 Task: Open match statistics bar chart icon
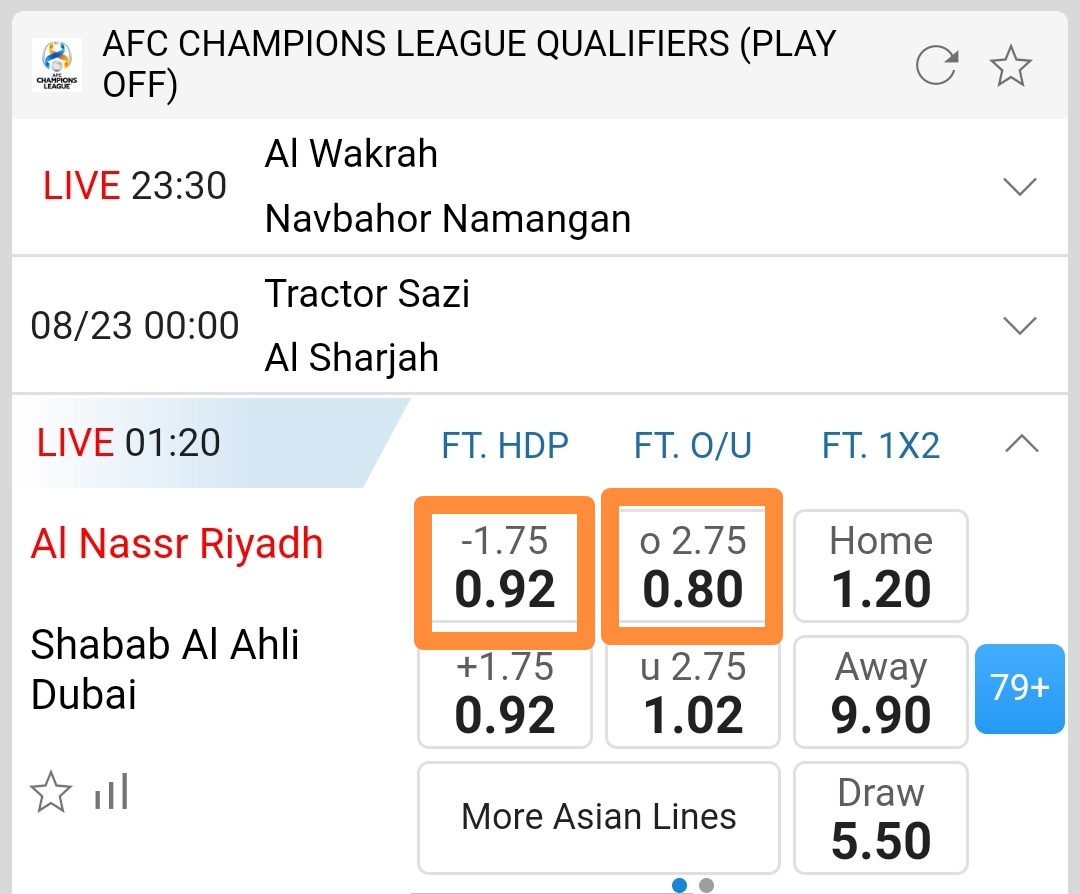point(111,794)
